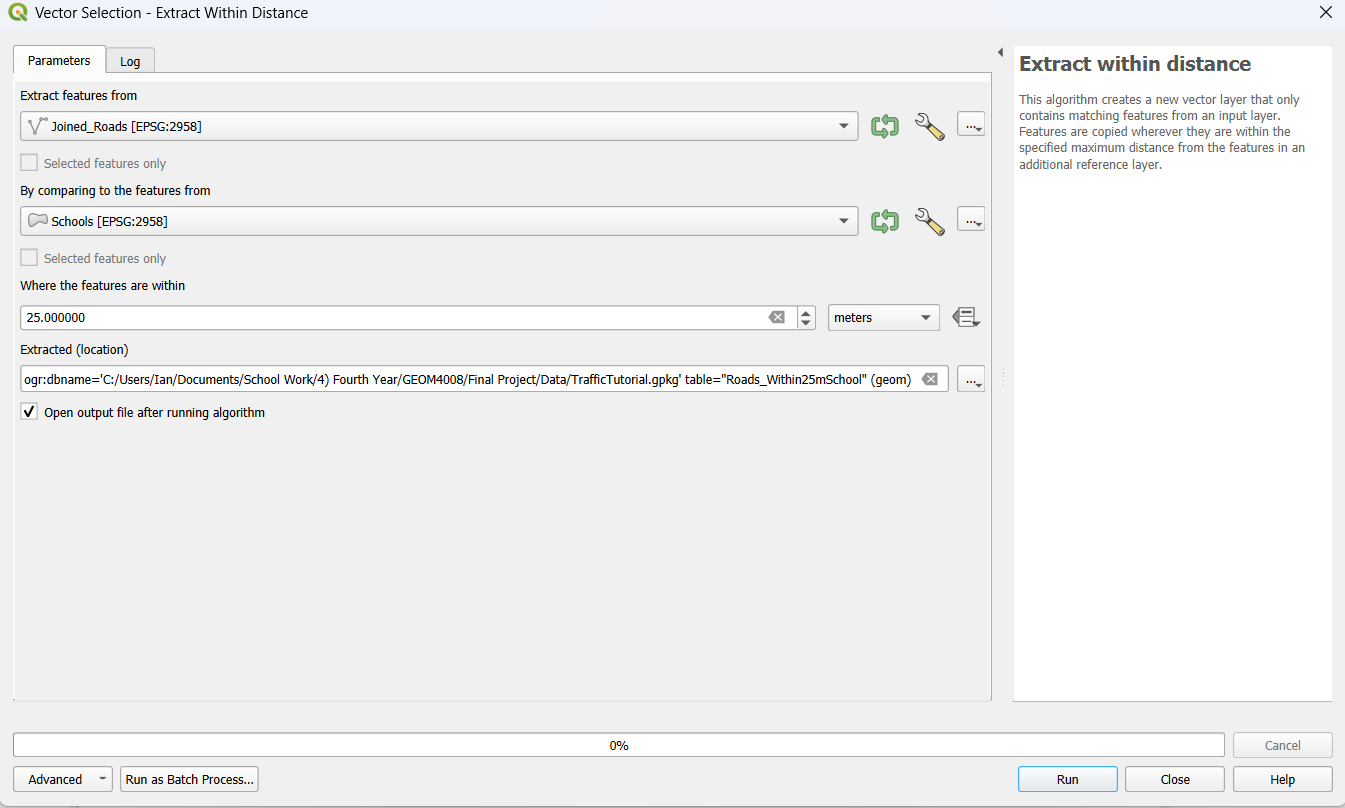Viewport: 1345px width, 808px height.
Task: Collapse the help panel with arrow
Action: point(1000,52)
